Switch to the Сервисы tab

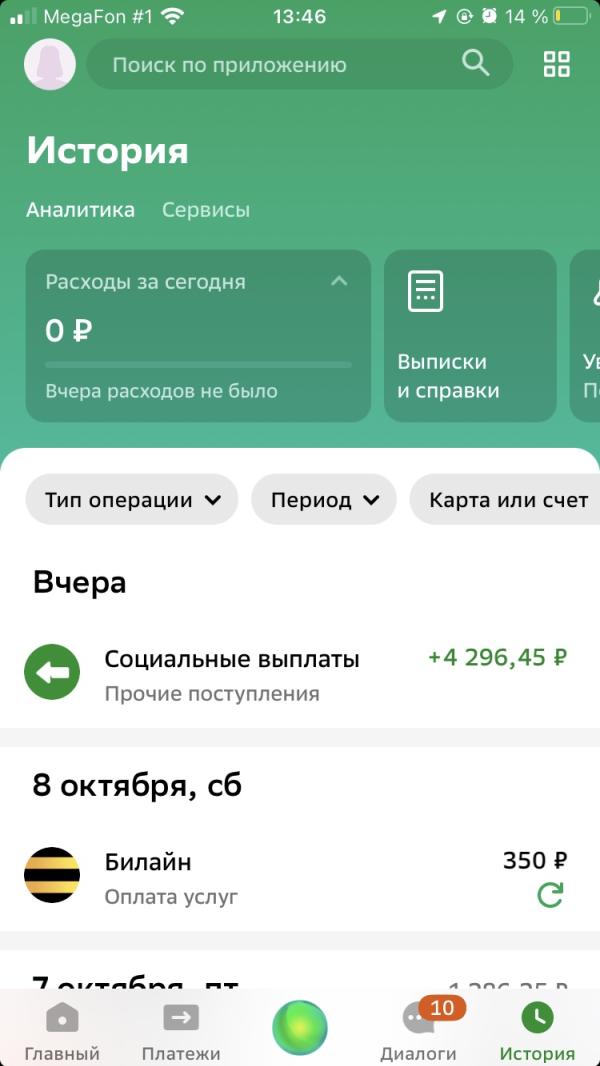click(x=206, y=210)
